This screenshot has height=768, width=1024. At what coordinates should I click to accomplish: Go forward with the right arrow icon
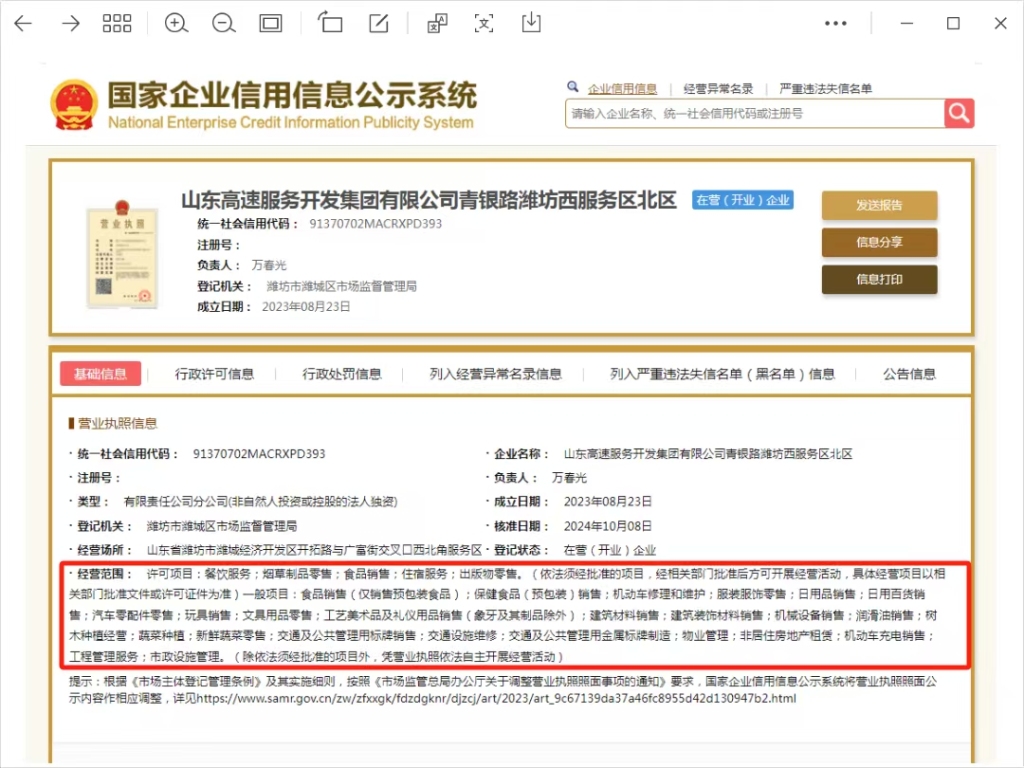71,24
